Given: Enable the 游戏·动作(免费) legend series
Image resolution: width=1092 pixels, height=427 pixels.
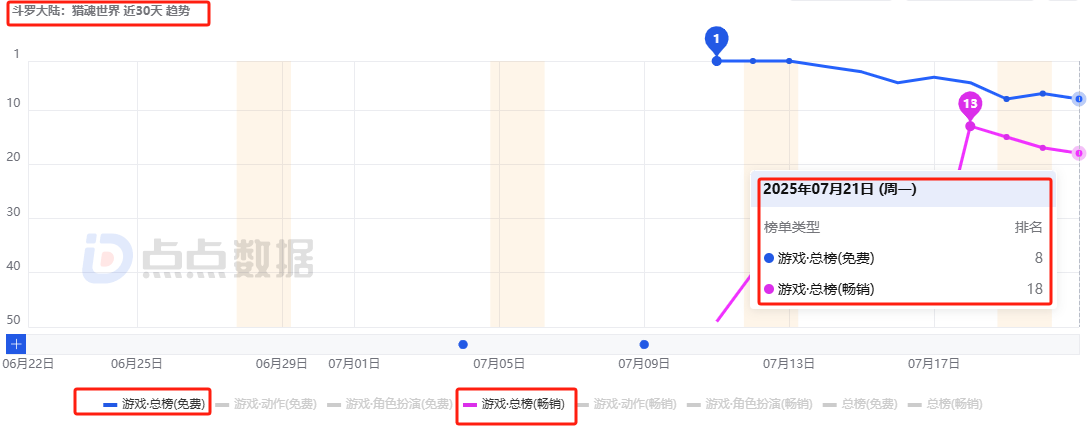Looking at the screenshot, I should pos(266,404).
